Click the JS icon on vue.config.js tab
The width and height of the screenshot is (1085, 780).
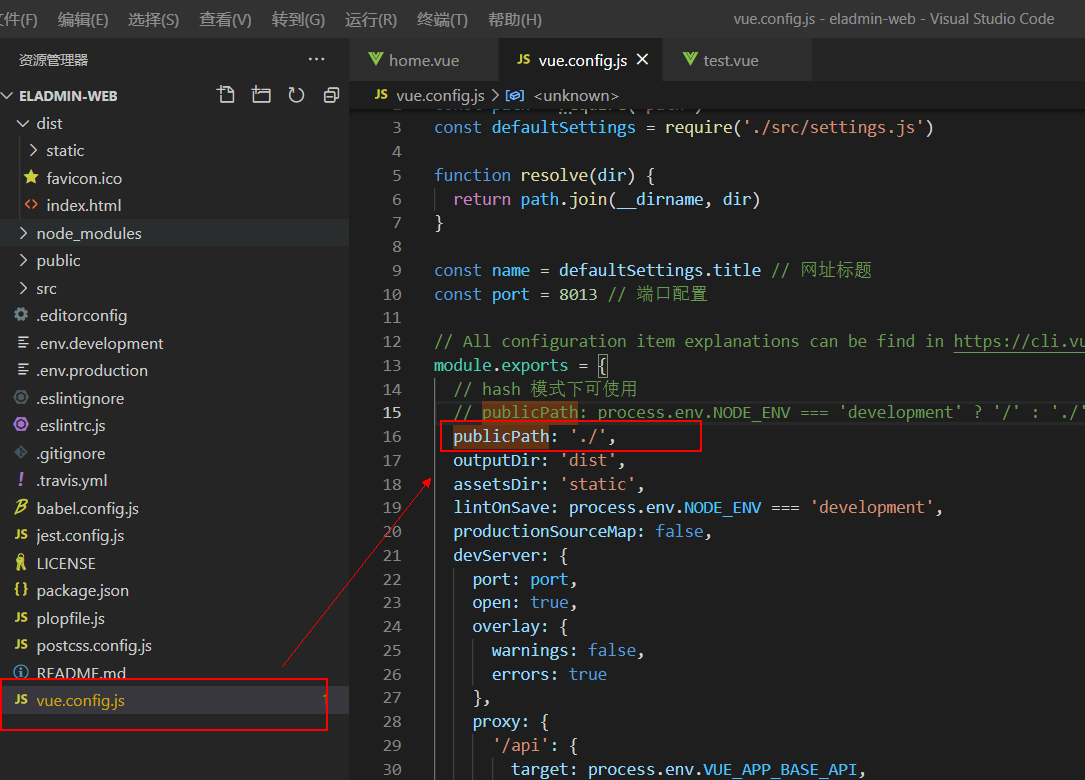(x=522, y=60)
